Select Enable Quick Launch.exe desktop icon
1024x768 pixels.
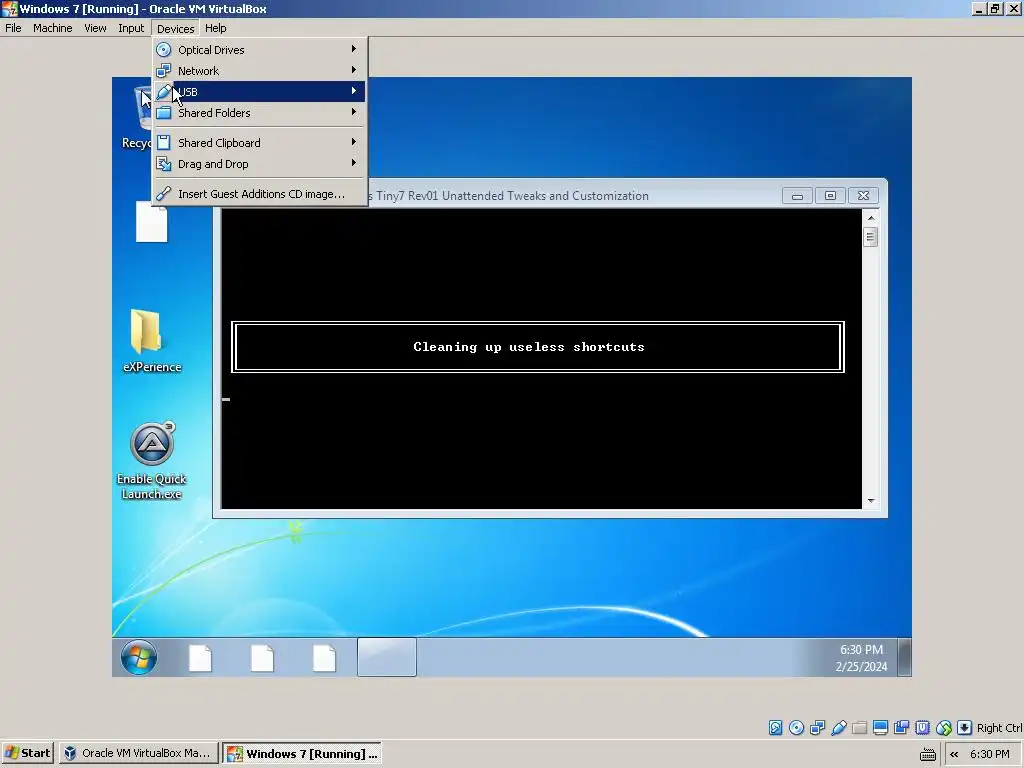152,461
